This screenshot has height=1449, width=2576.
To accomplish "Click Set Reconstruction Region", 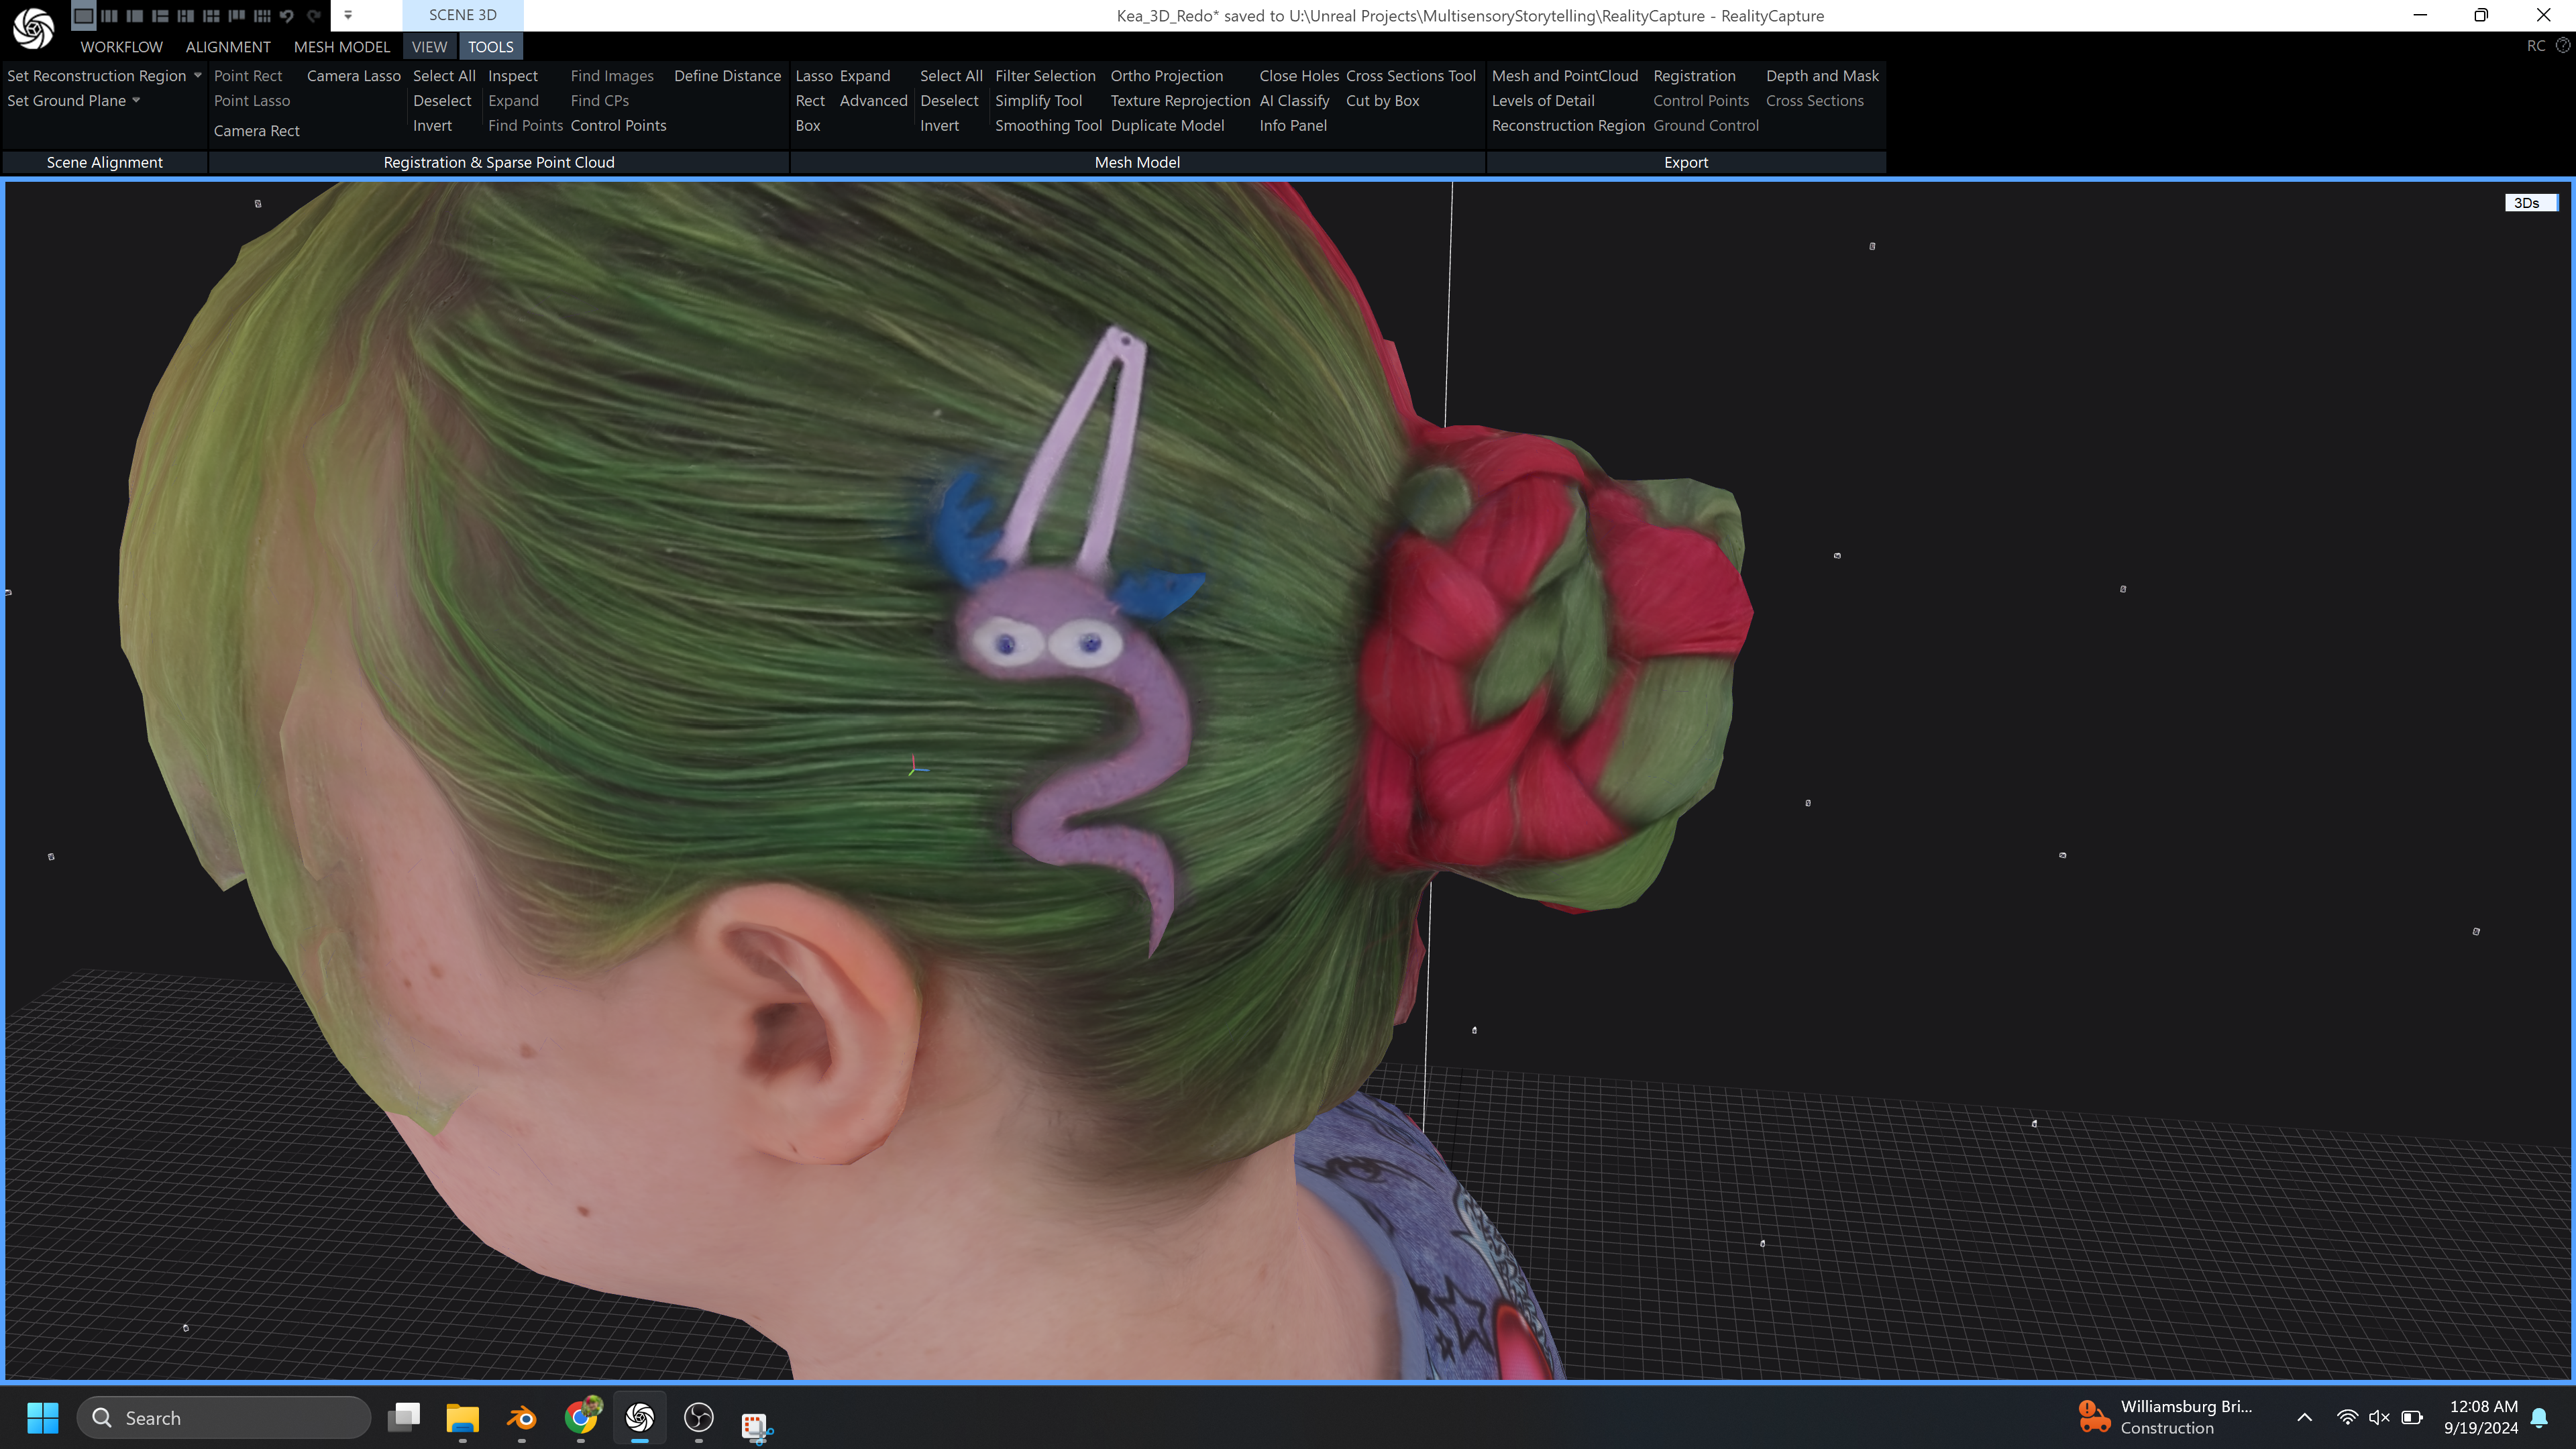I will pyautogui.click(x=96, y=76).
